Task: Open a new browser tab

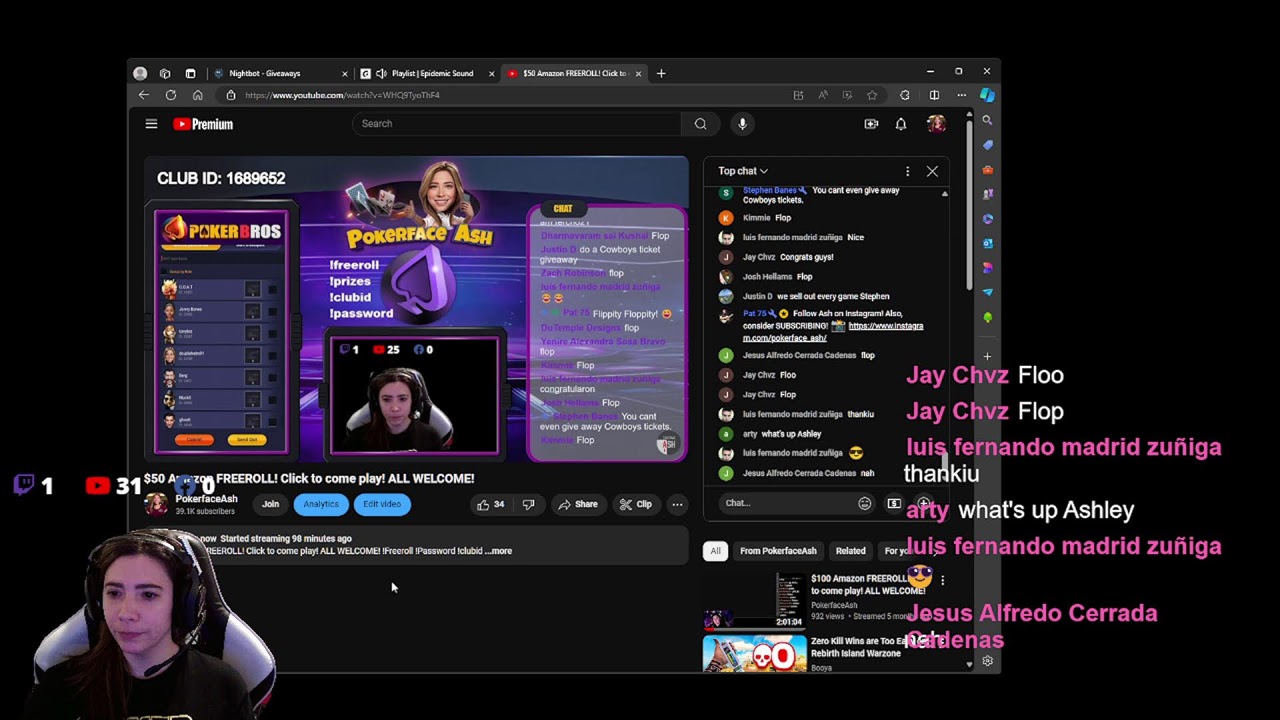Action: (661, 73)
